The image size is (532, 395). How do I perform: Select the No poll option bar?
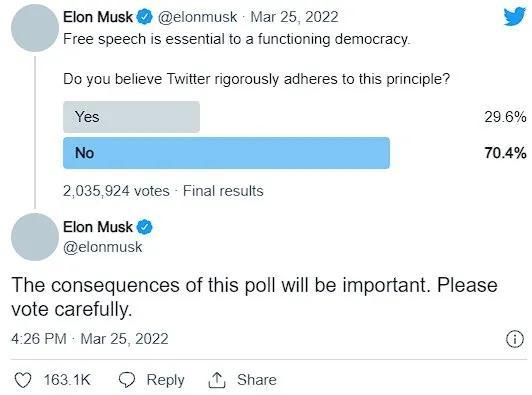tap(226, 153)
